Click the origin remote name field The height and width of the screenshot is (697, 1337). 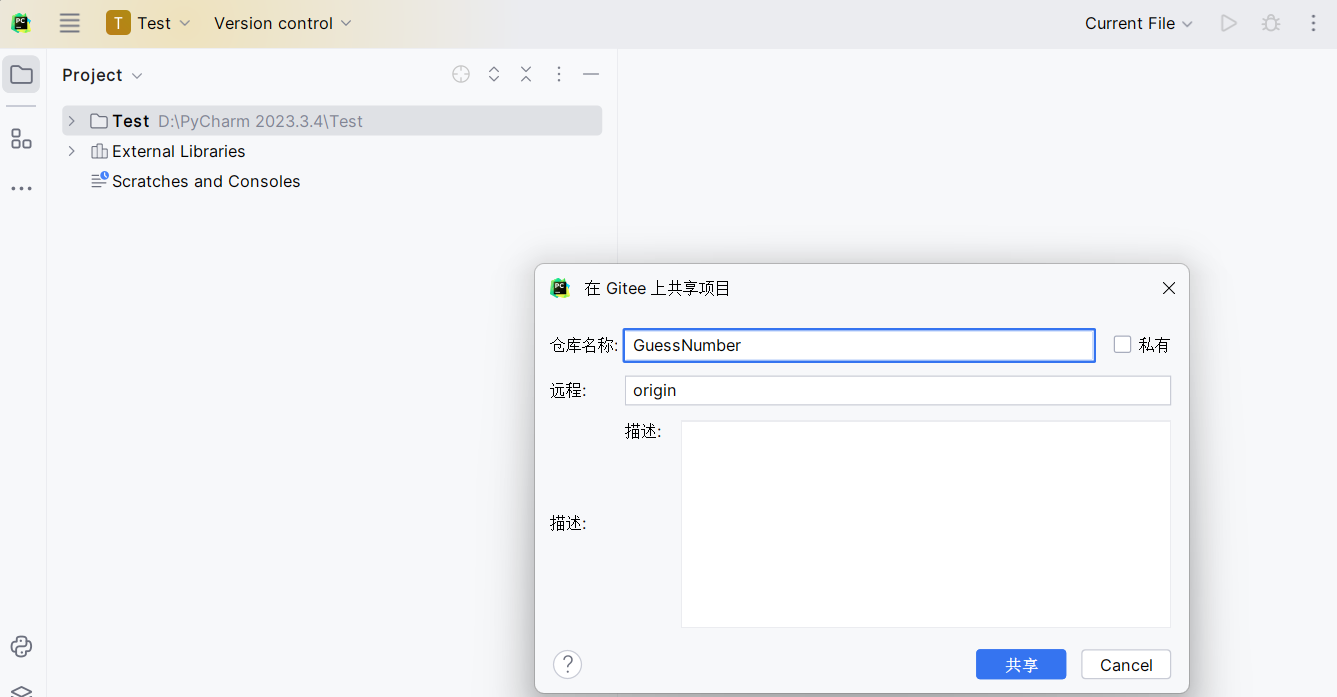pos(897,390)
